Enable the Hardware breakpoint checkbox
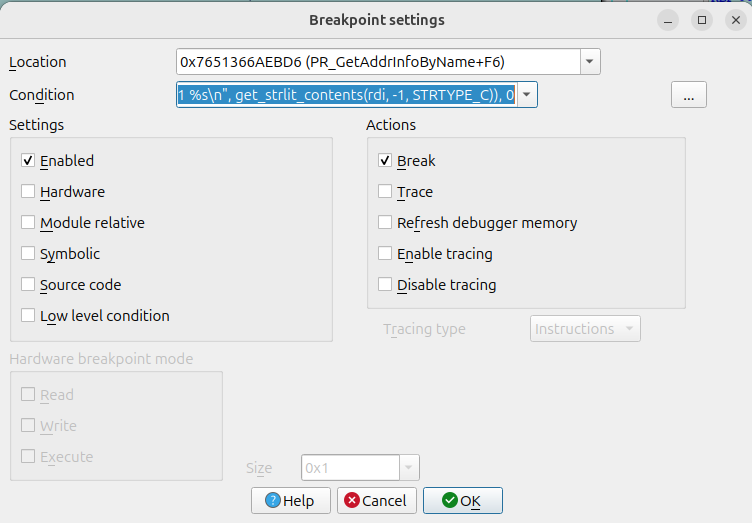The height and width of the screenshot is (523, 752). (28, 191)
